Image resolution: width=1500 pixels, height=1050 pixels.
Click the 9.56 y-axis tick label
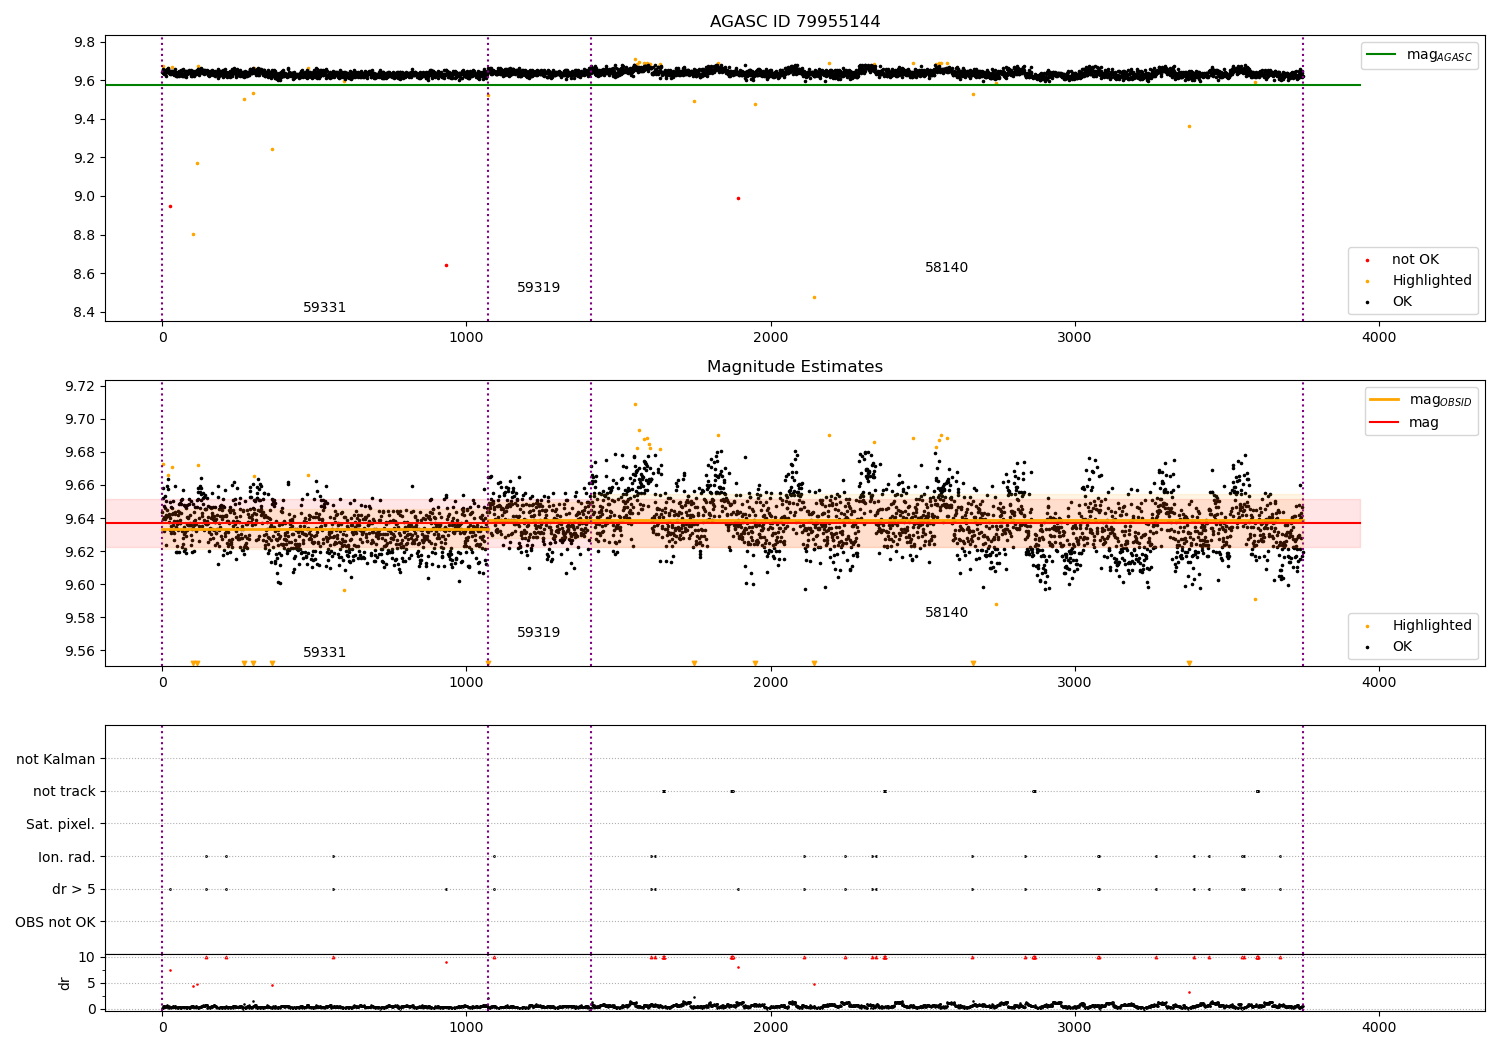81,652
